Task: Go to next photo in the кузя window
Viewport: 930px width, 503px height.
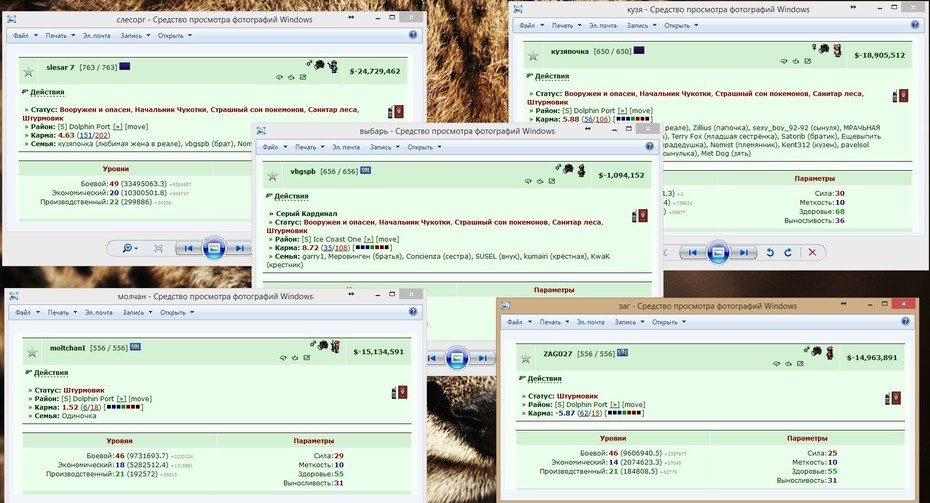Action: [744, 253]
